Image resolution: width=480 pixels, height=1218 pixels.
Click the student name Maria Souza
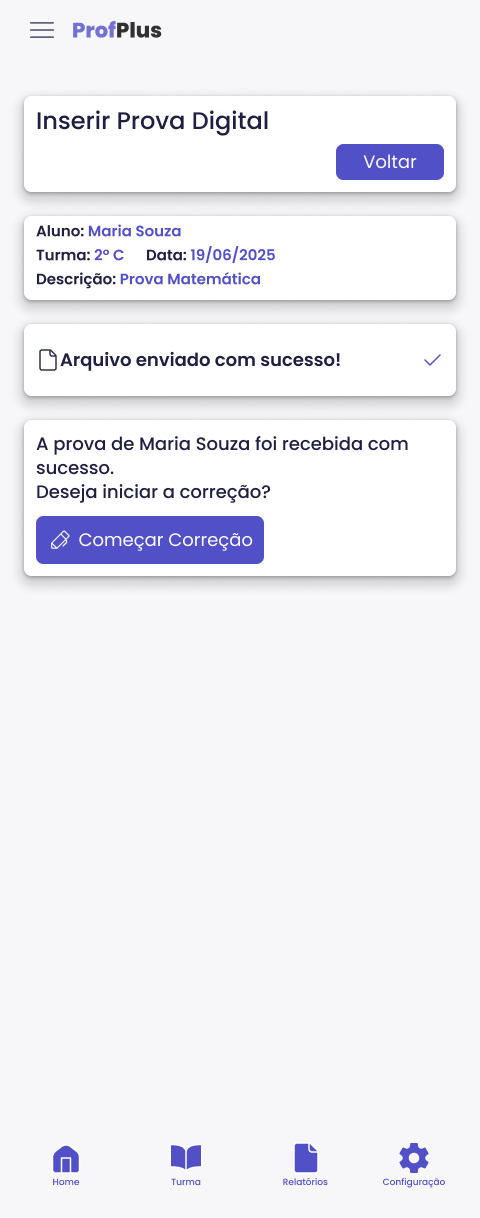pyautogui.click(x=135, y=231)
